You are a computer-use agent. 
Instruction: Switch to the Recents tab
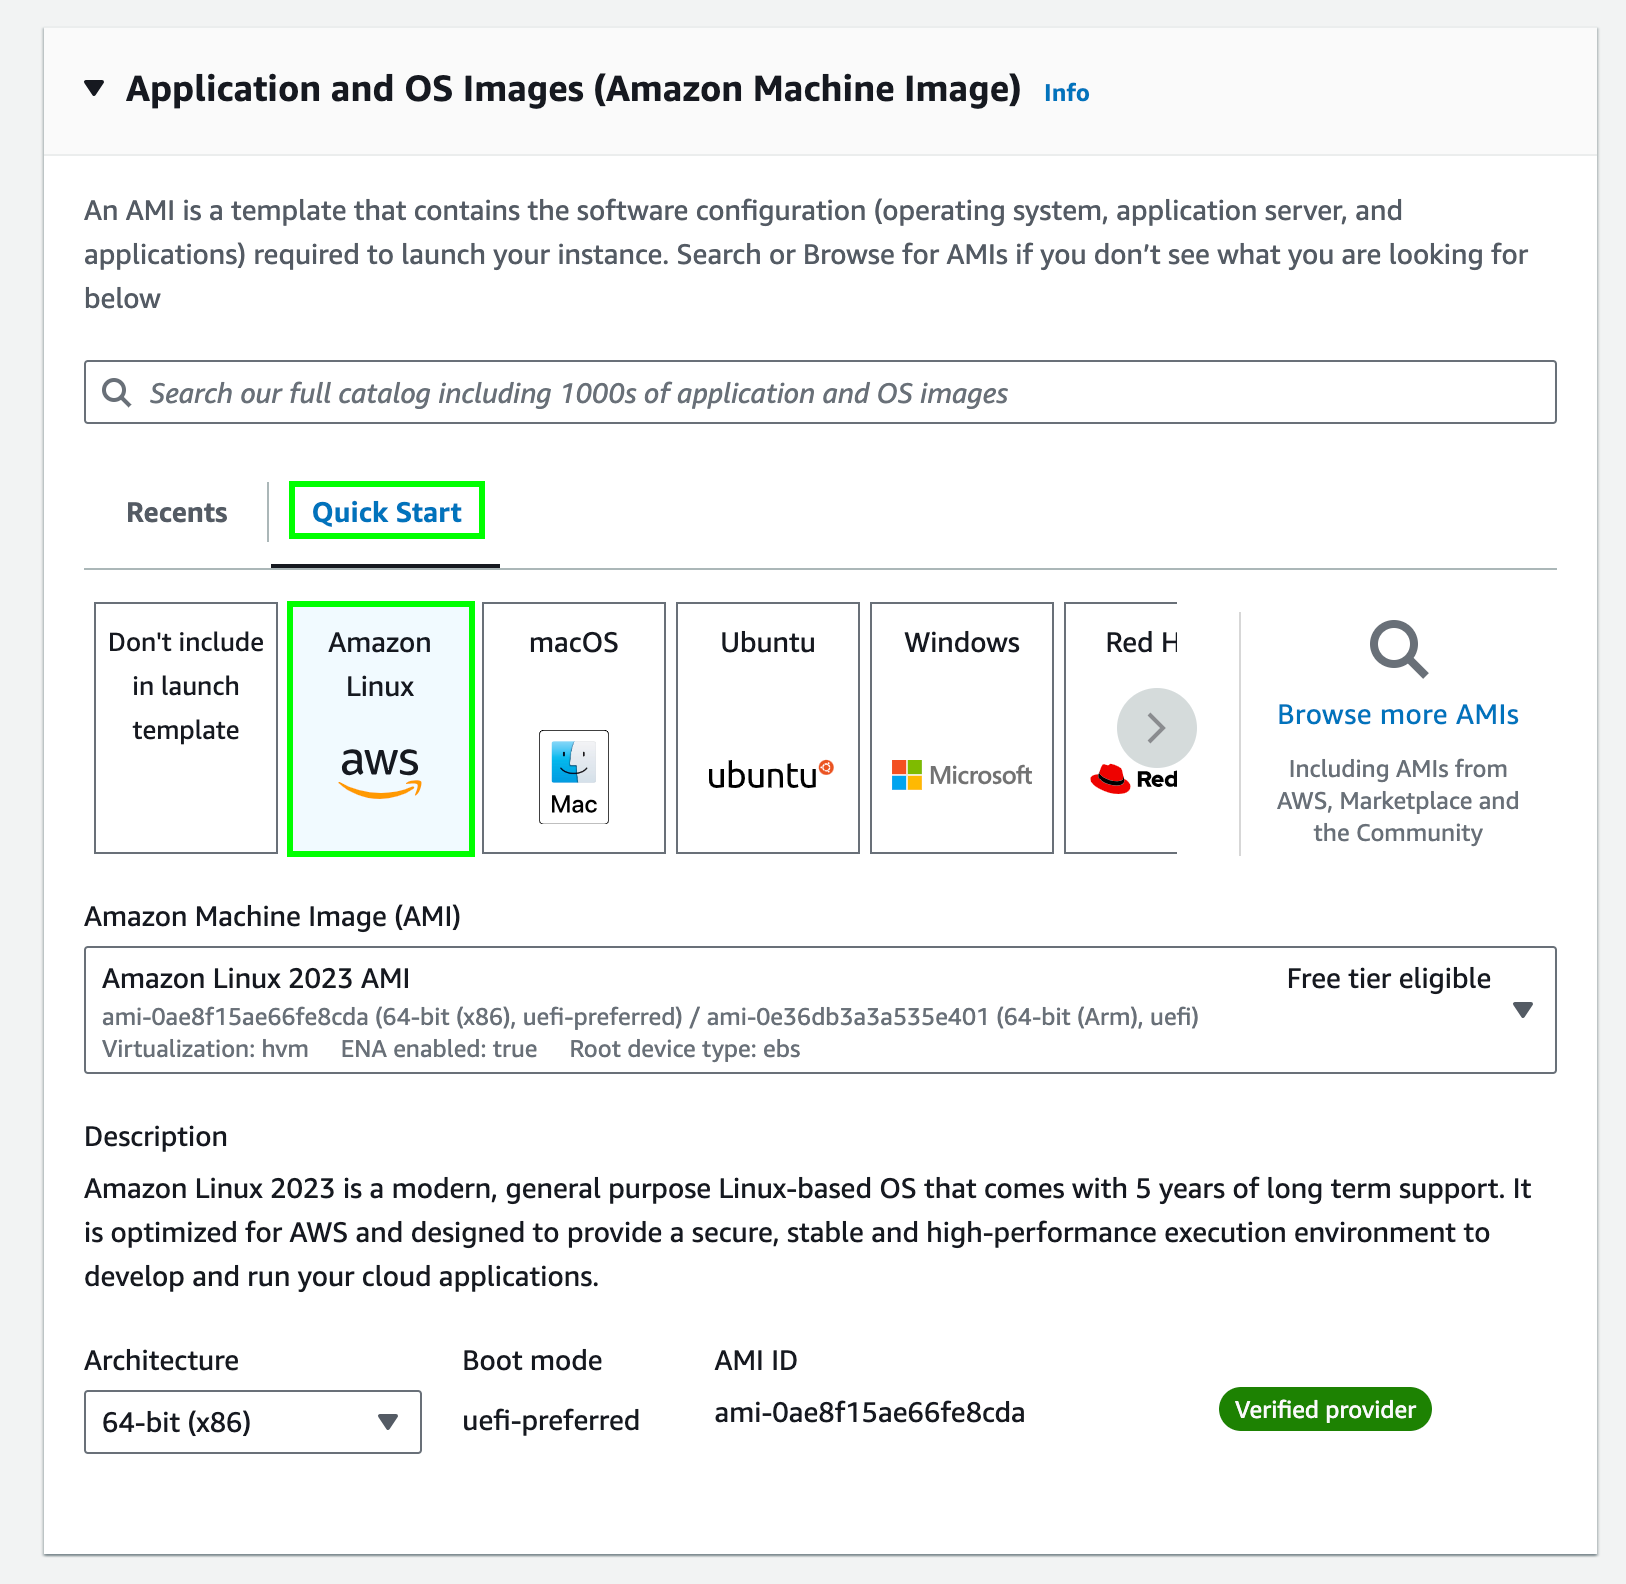[x=177, y=512]
